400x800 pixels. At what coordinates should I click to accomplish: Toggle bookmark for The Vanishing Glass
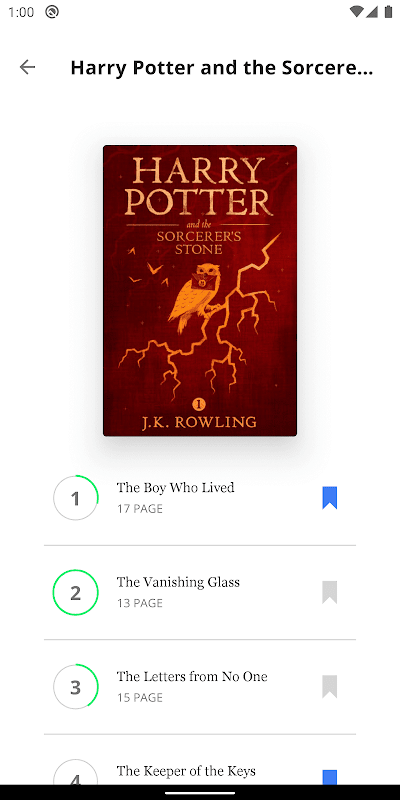click(330, 592)
